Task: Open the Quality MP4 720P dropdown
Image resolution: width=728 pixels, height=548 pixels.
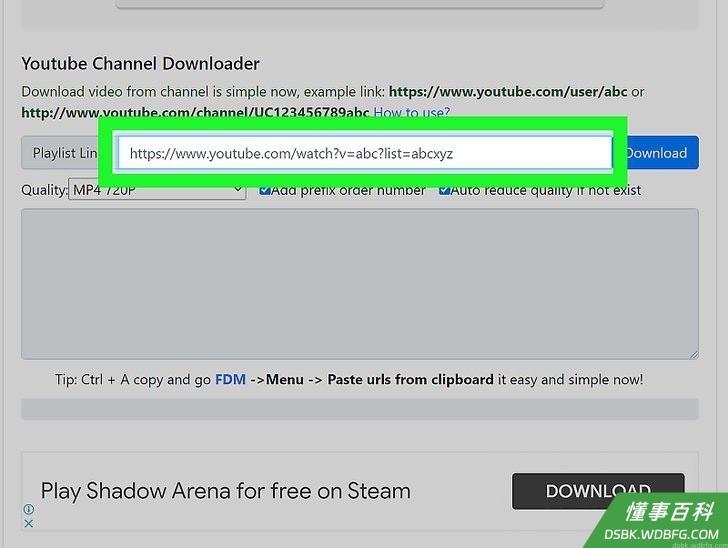Action: 157,189
